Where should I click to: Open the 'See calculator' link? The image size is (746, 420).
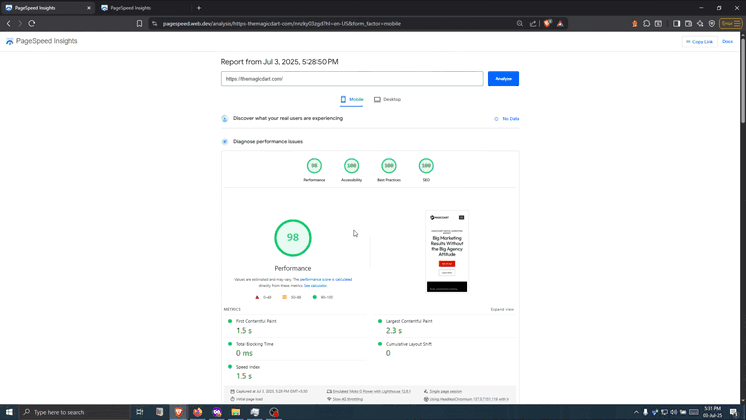pos(316,286)
